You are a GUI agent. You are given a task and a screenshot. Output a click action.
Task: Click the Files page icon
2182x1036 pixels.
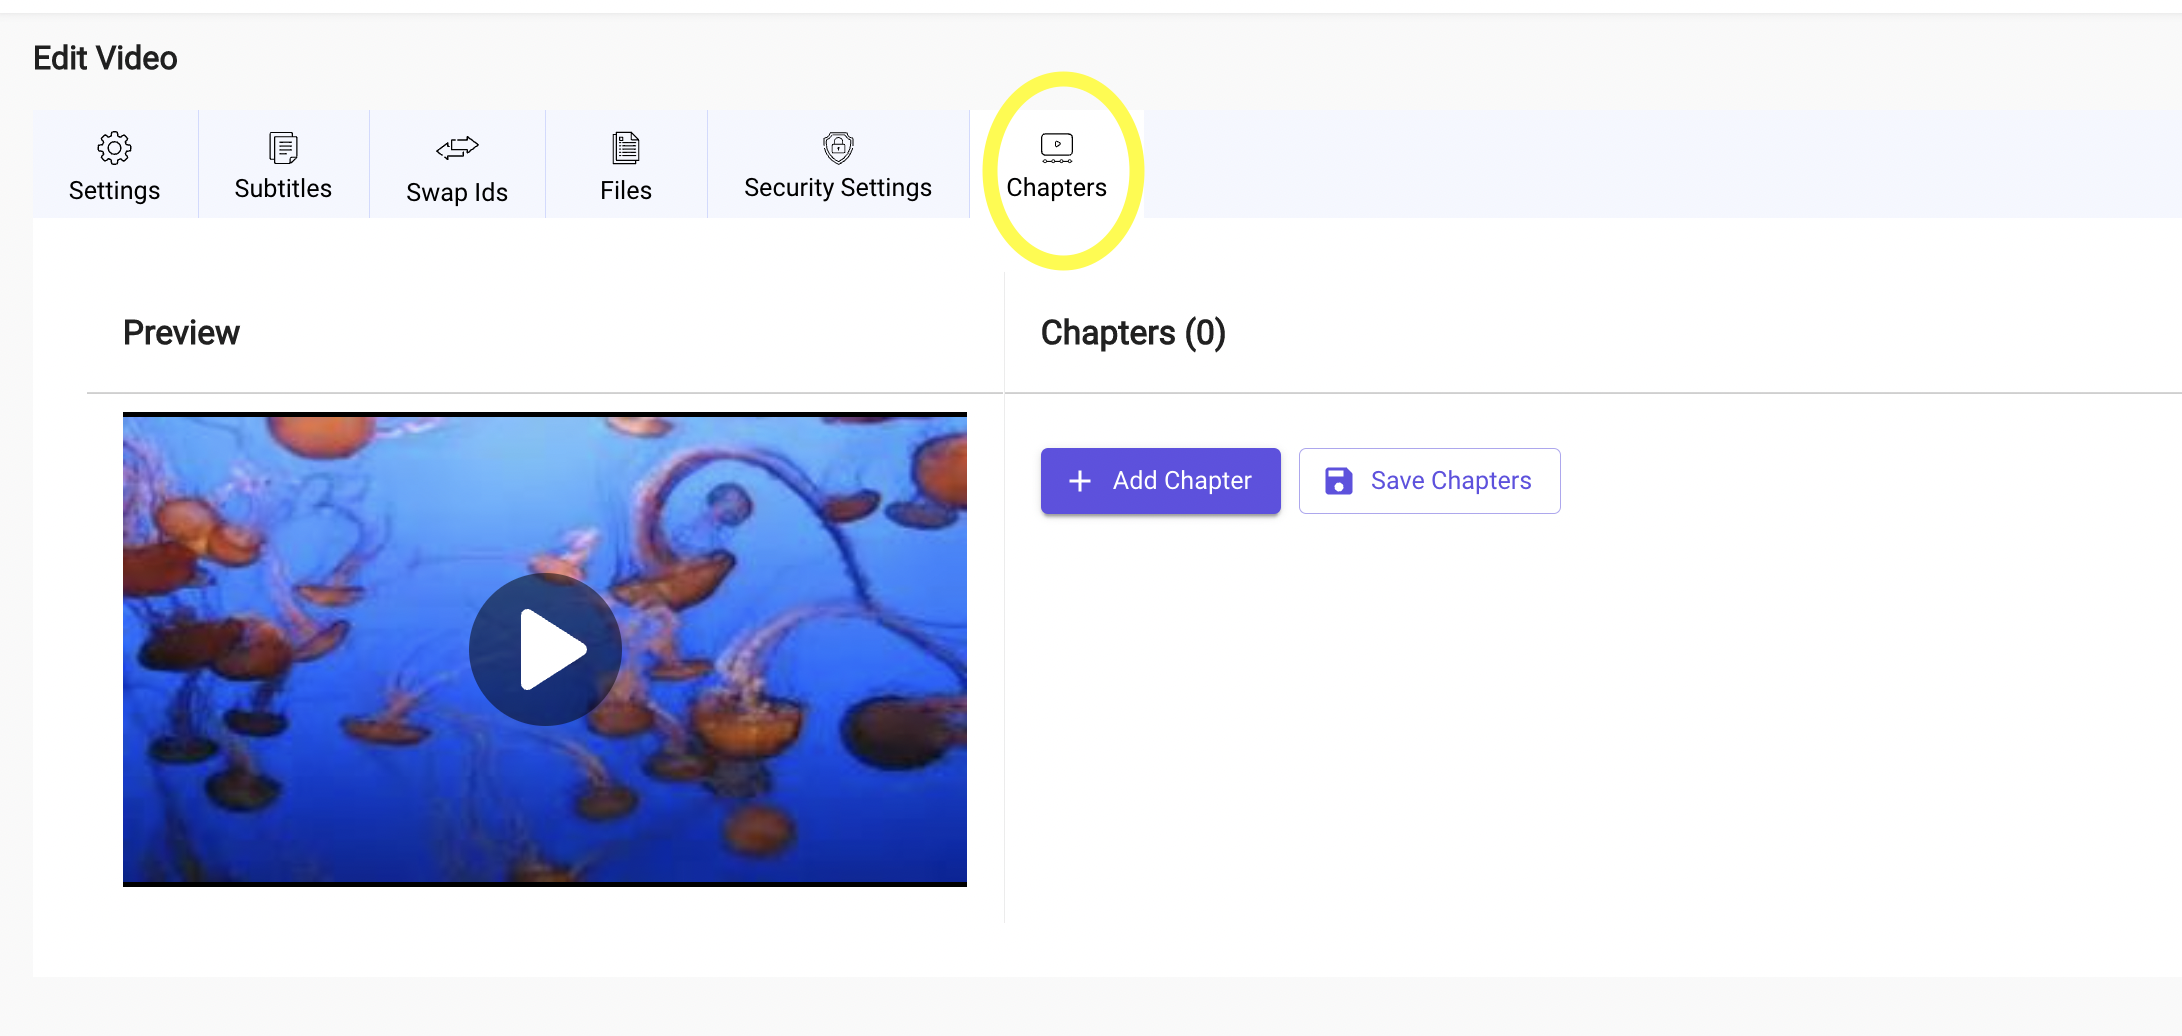tap(626, 148)
